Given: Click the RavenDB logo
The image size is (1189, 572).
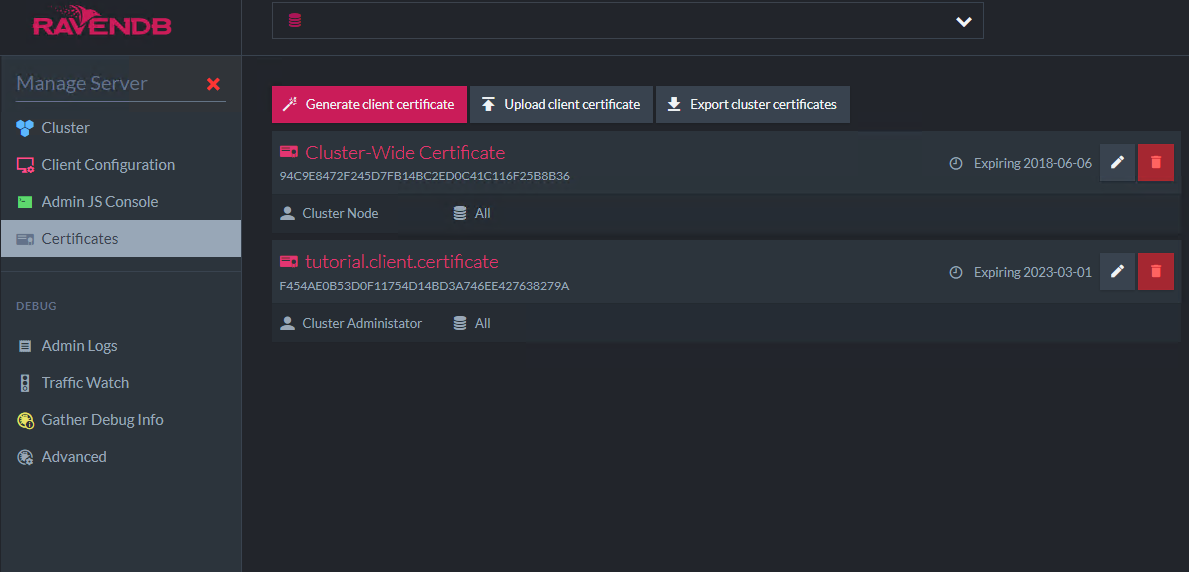Looking at the screenshot, I should click(x=102, y=22).
